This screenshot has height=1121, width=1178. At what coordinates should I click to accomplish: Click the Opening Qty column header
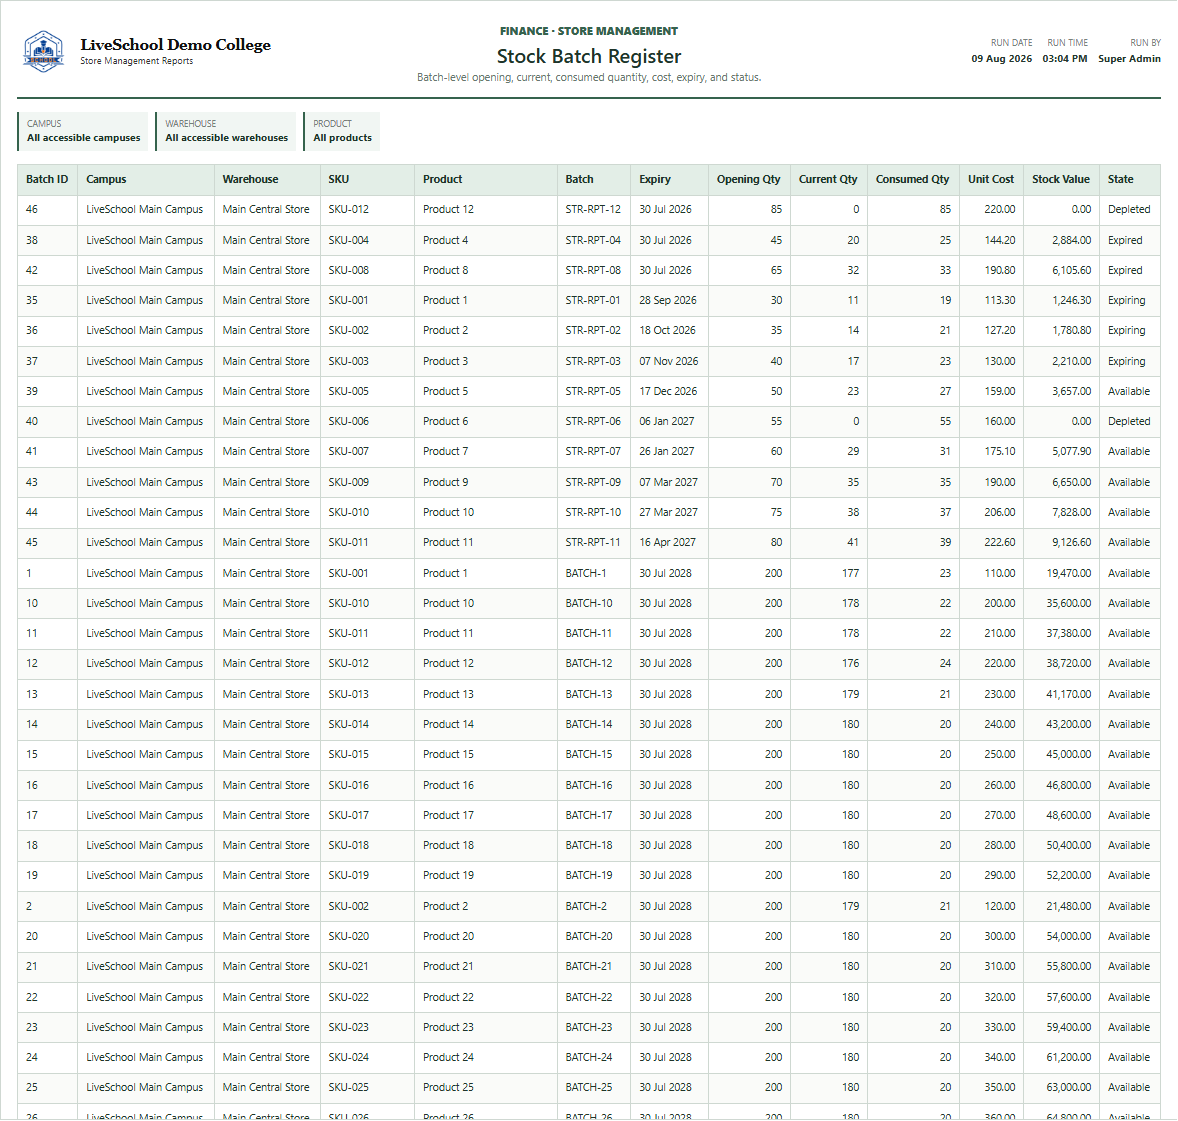pyautogui.click(x=748, y=180)
